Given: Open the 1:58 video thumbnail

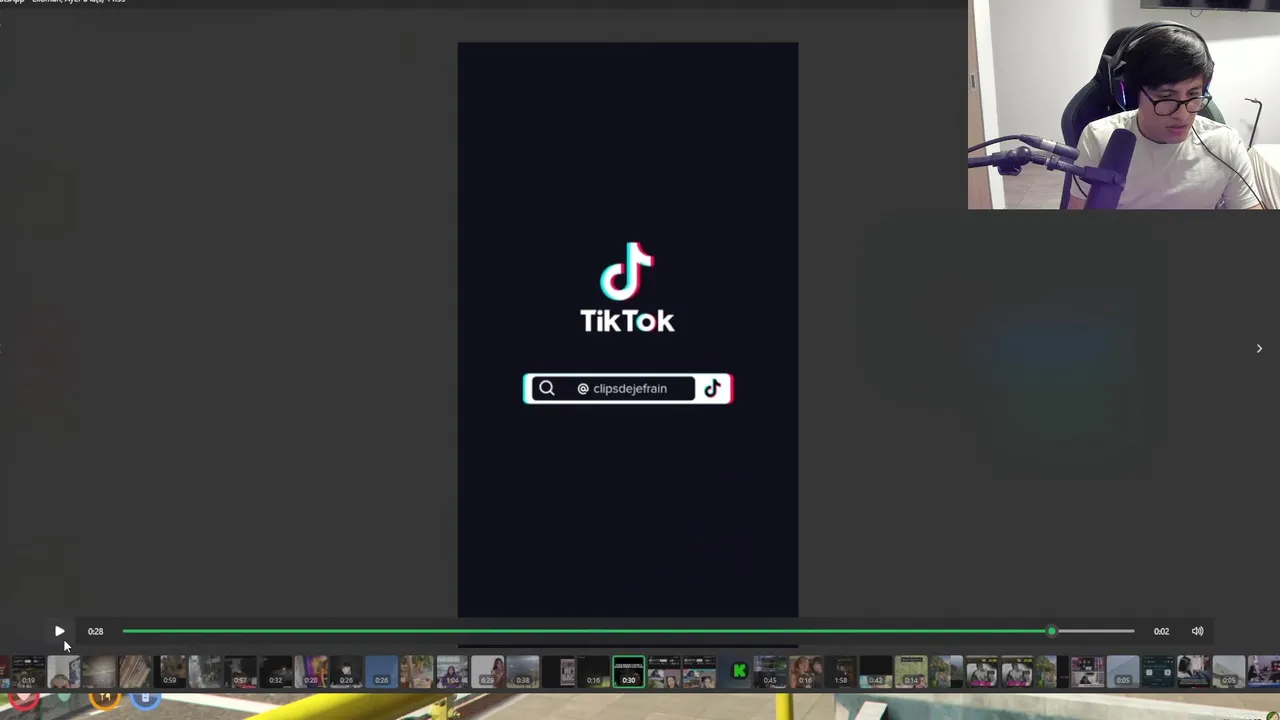Looking at the screenshot, I should click(x=841, y=672).
